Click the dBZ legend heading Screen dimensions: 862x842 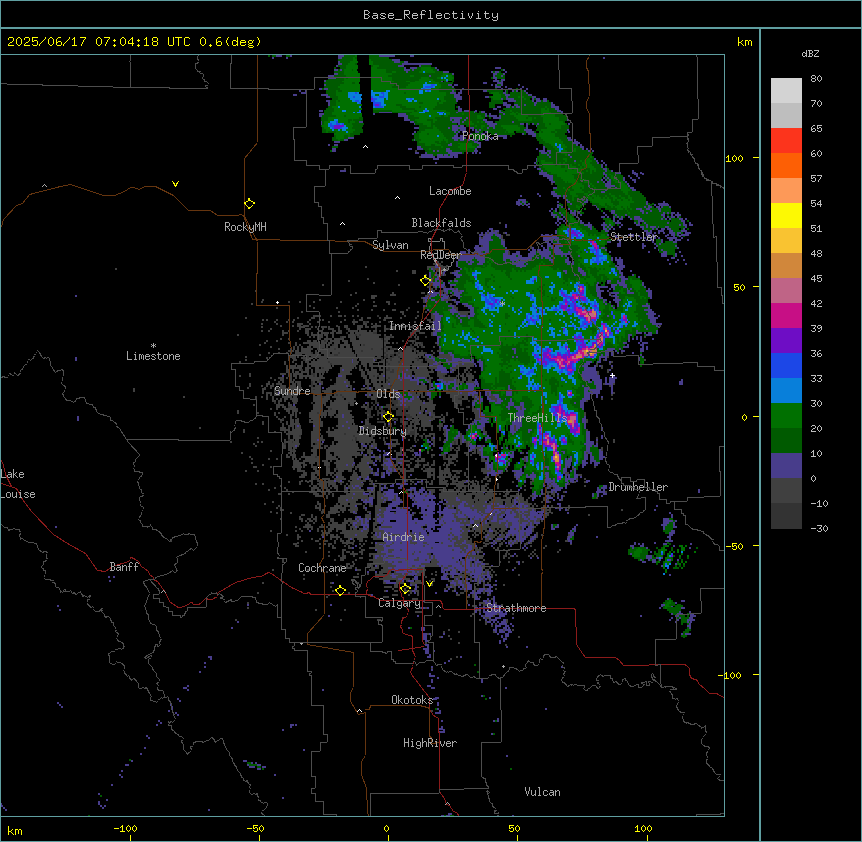click(810, 53)
